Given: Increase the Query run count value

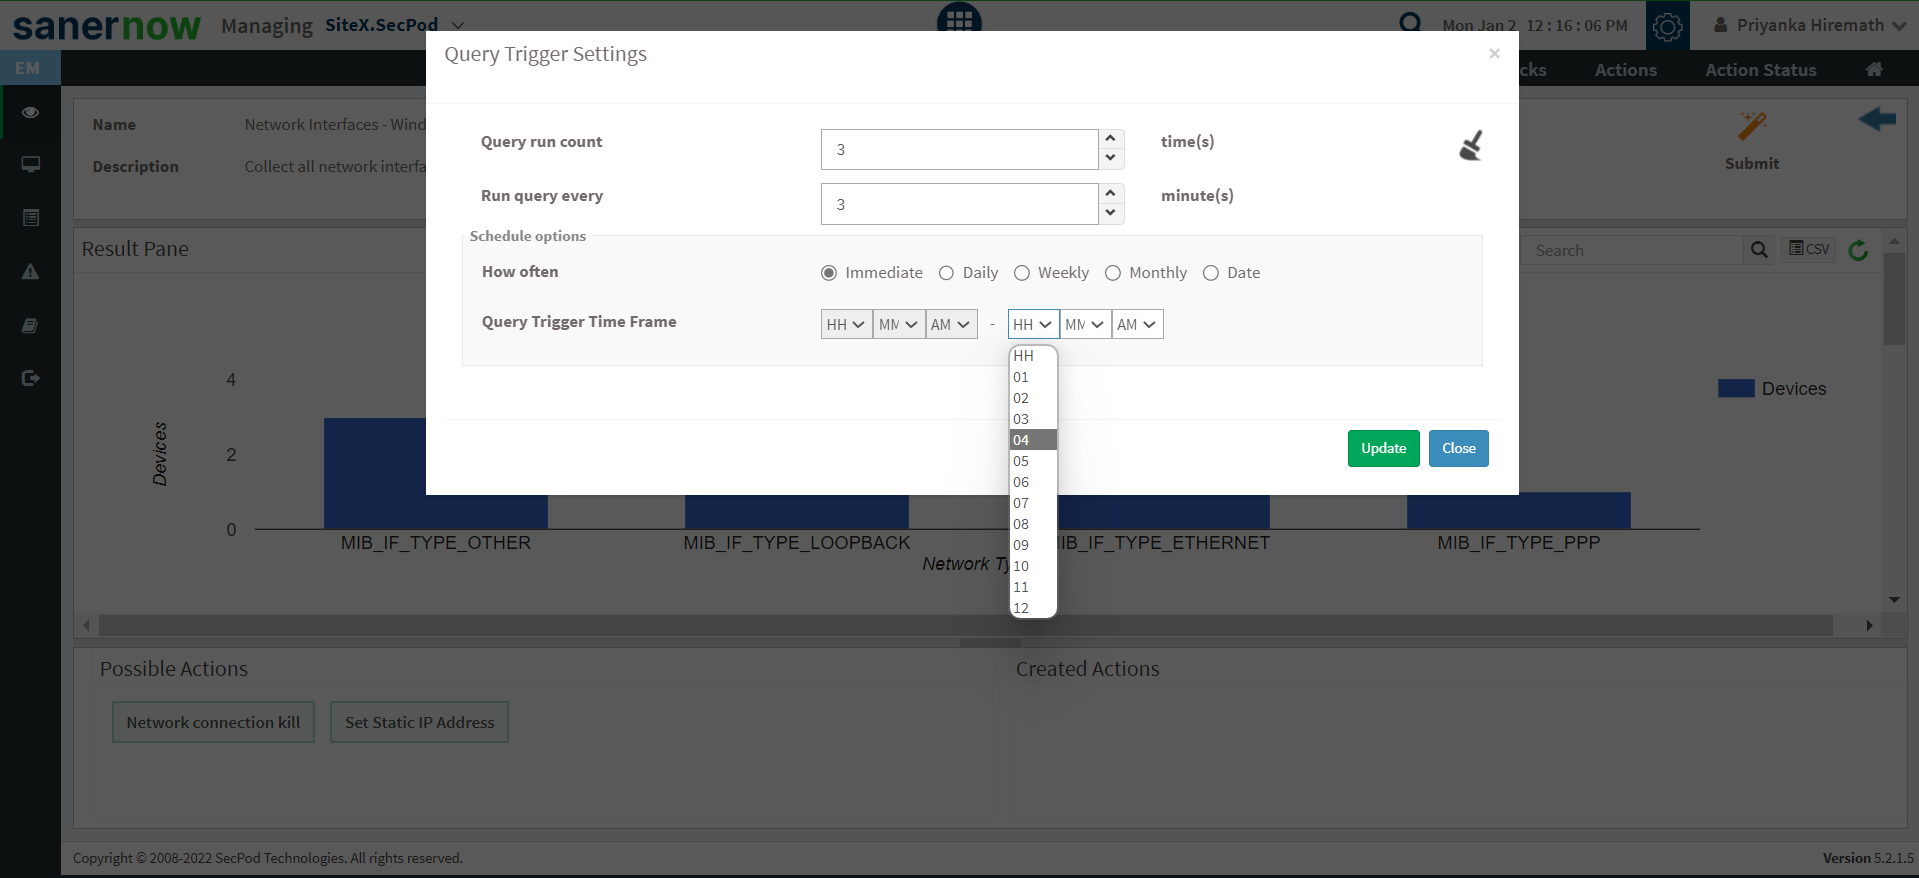Looking at the screenshot, I should pyautogui.click(x=1111, y=139).
